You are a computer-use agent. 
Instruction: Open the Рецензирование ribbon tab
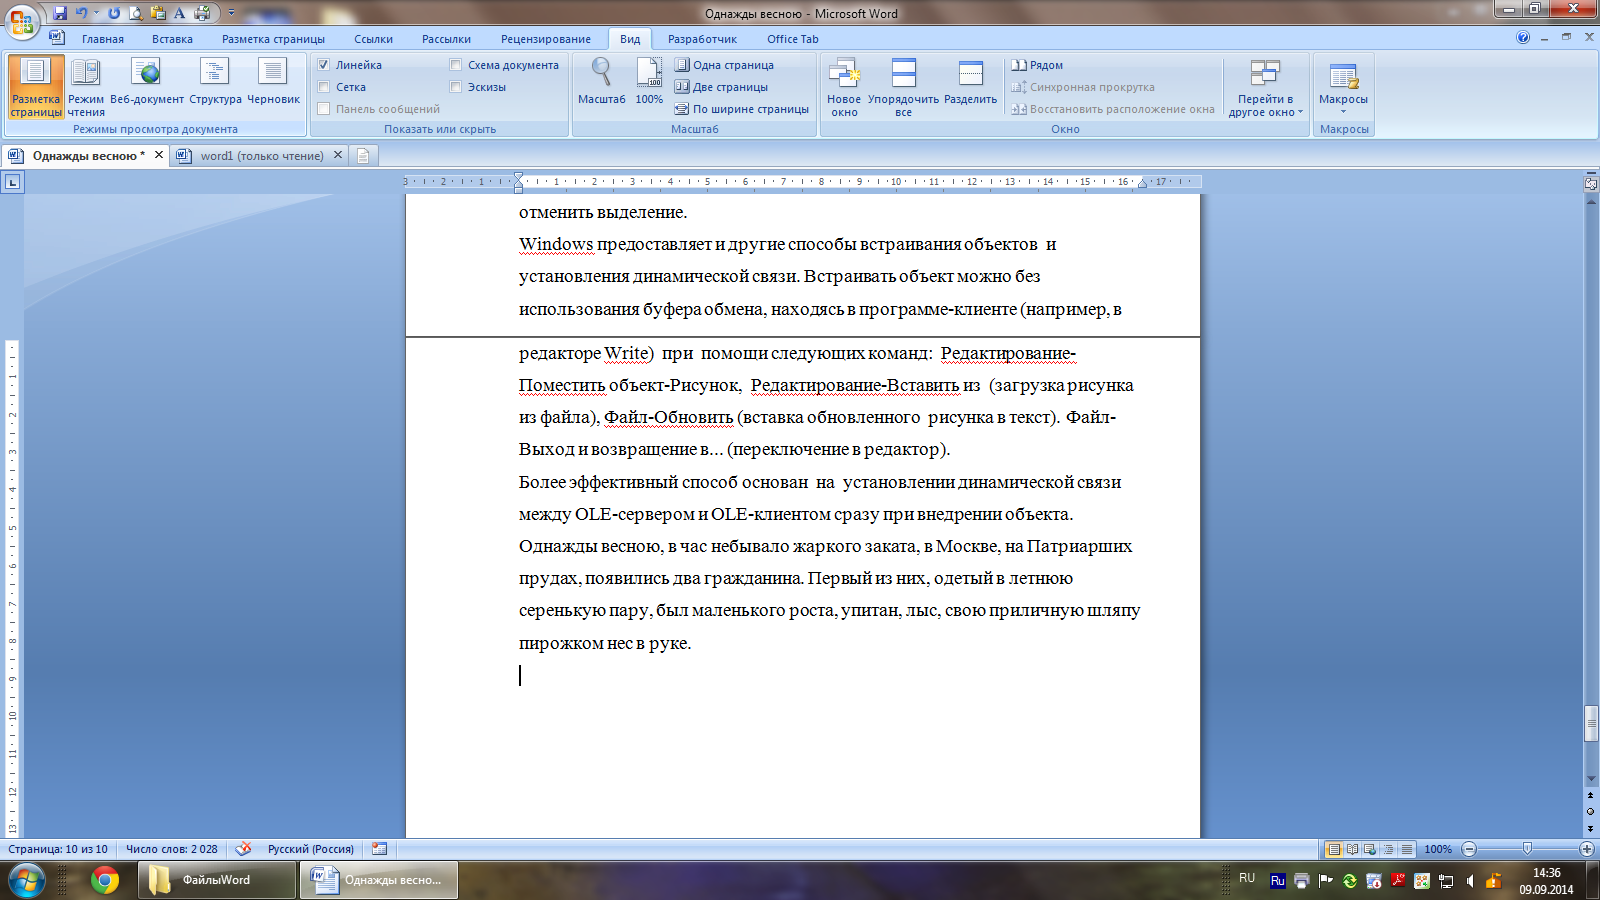tap(546, 39)
